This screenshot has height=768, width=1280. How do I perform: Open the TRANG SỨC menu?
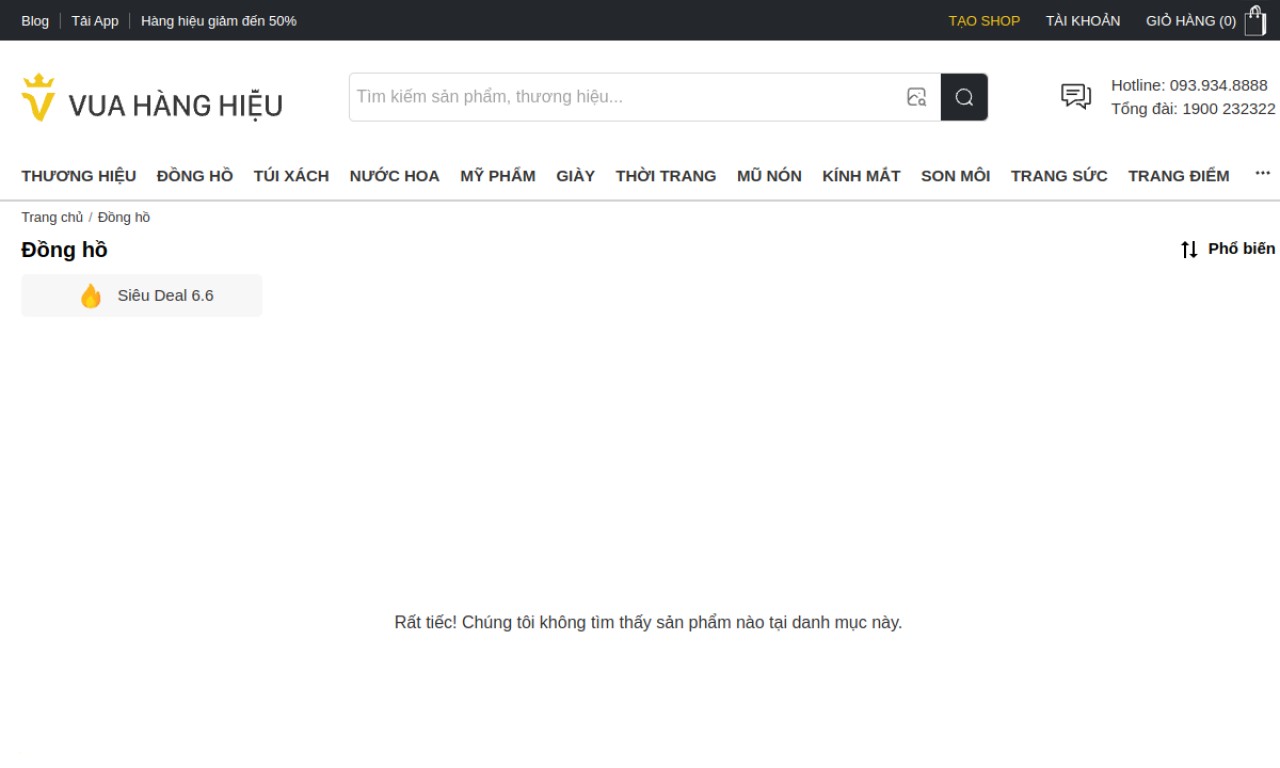1059,176
